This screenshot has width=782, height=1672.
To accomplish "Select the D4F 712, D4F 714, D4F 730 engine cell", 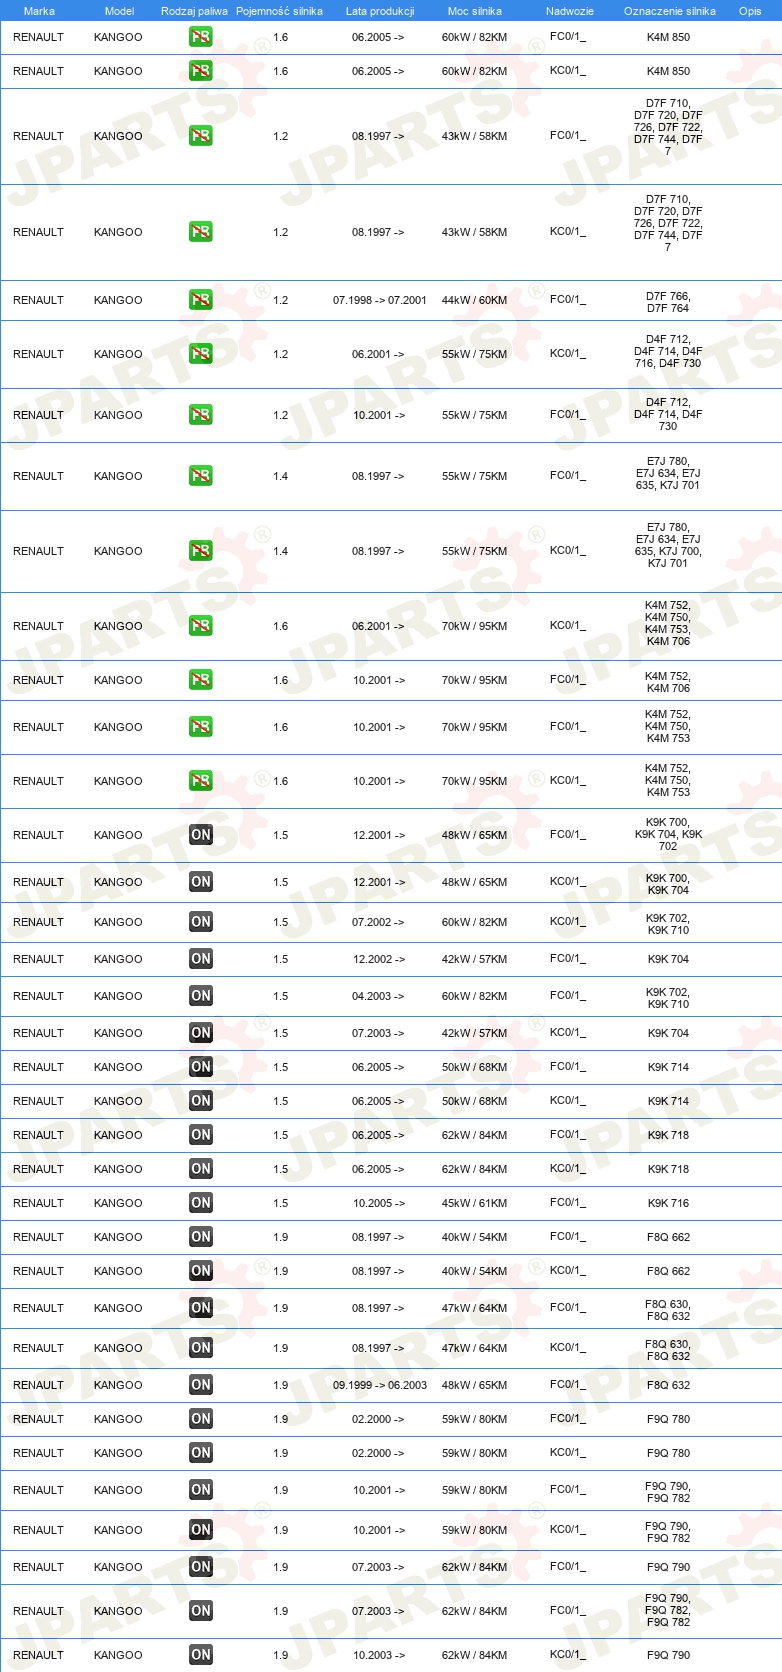I will pos(668,414).
